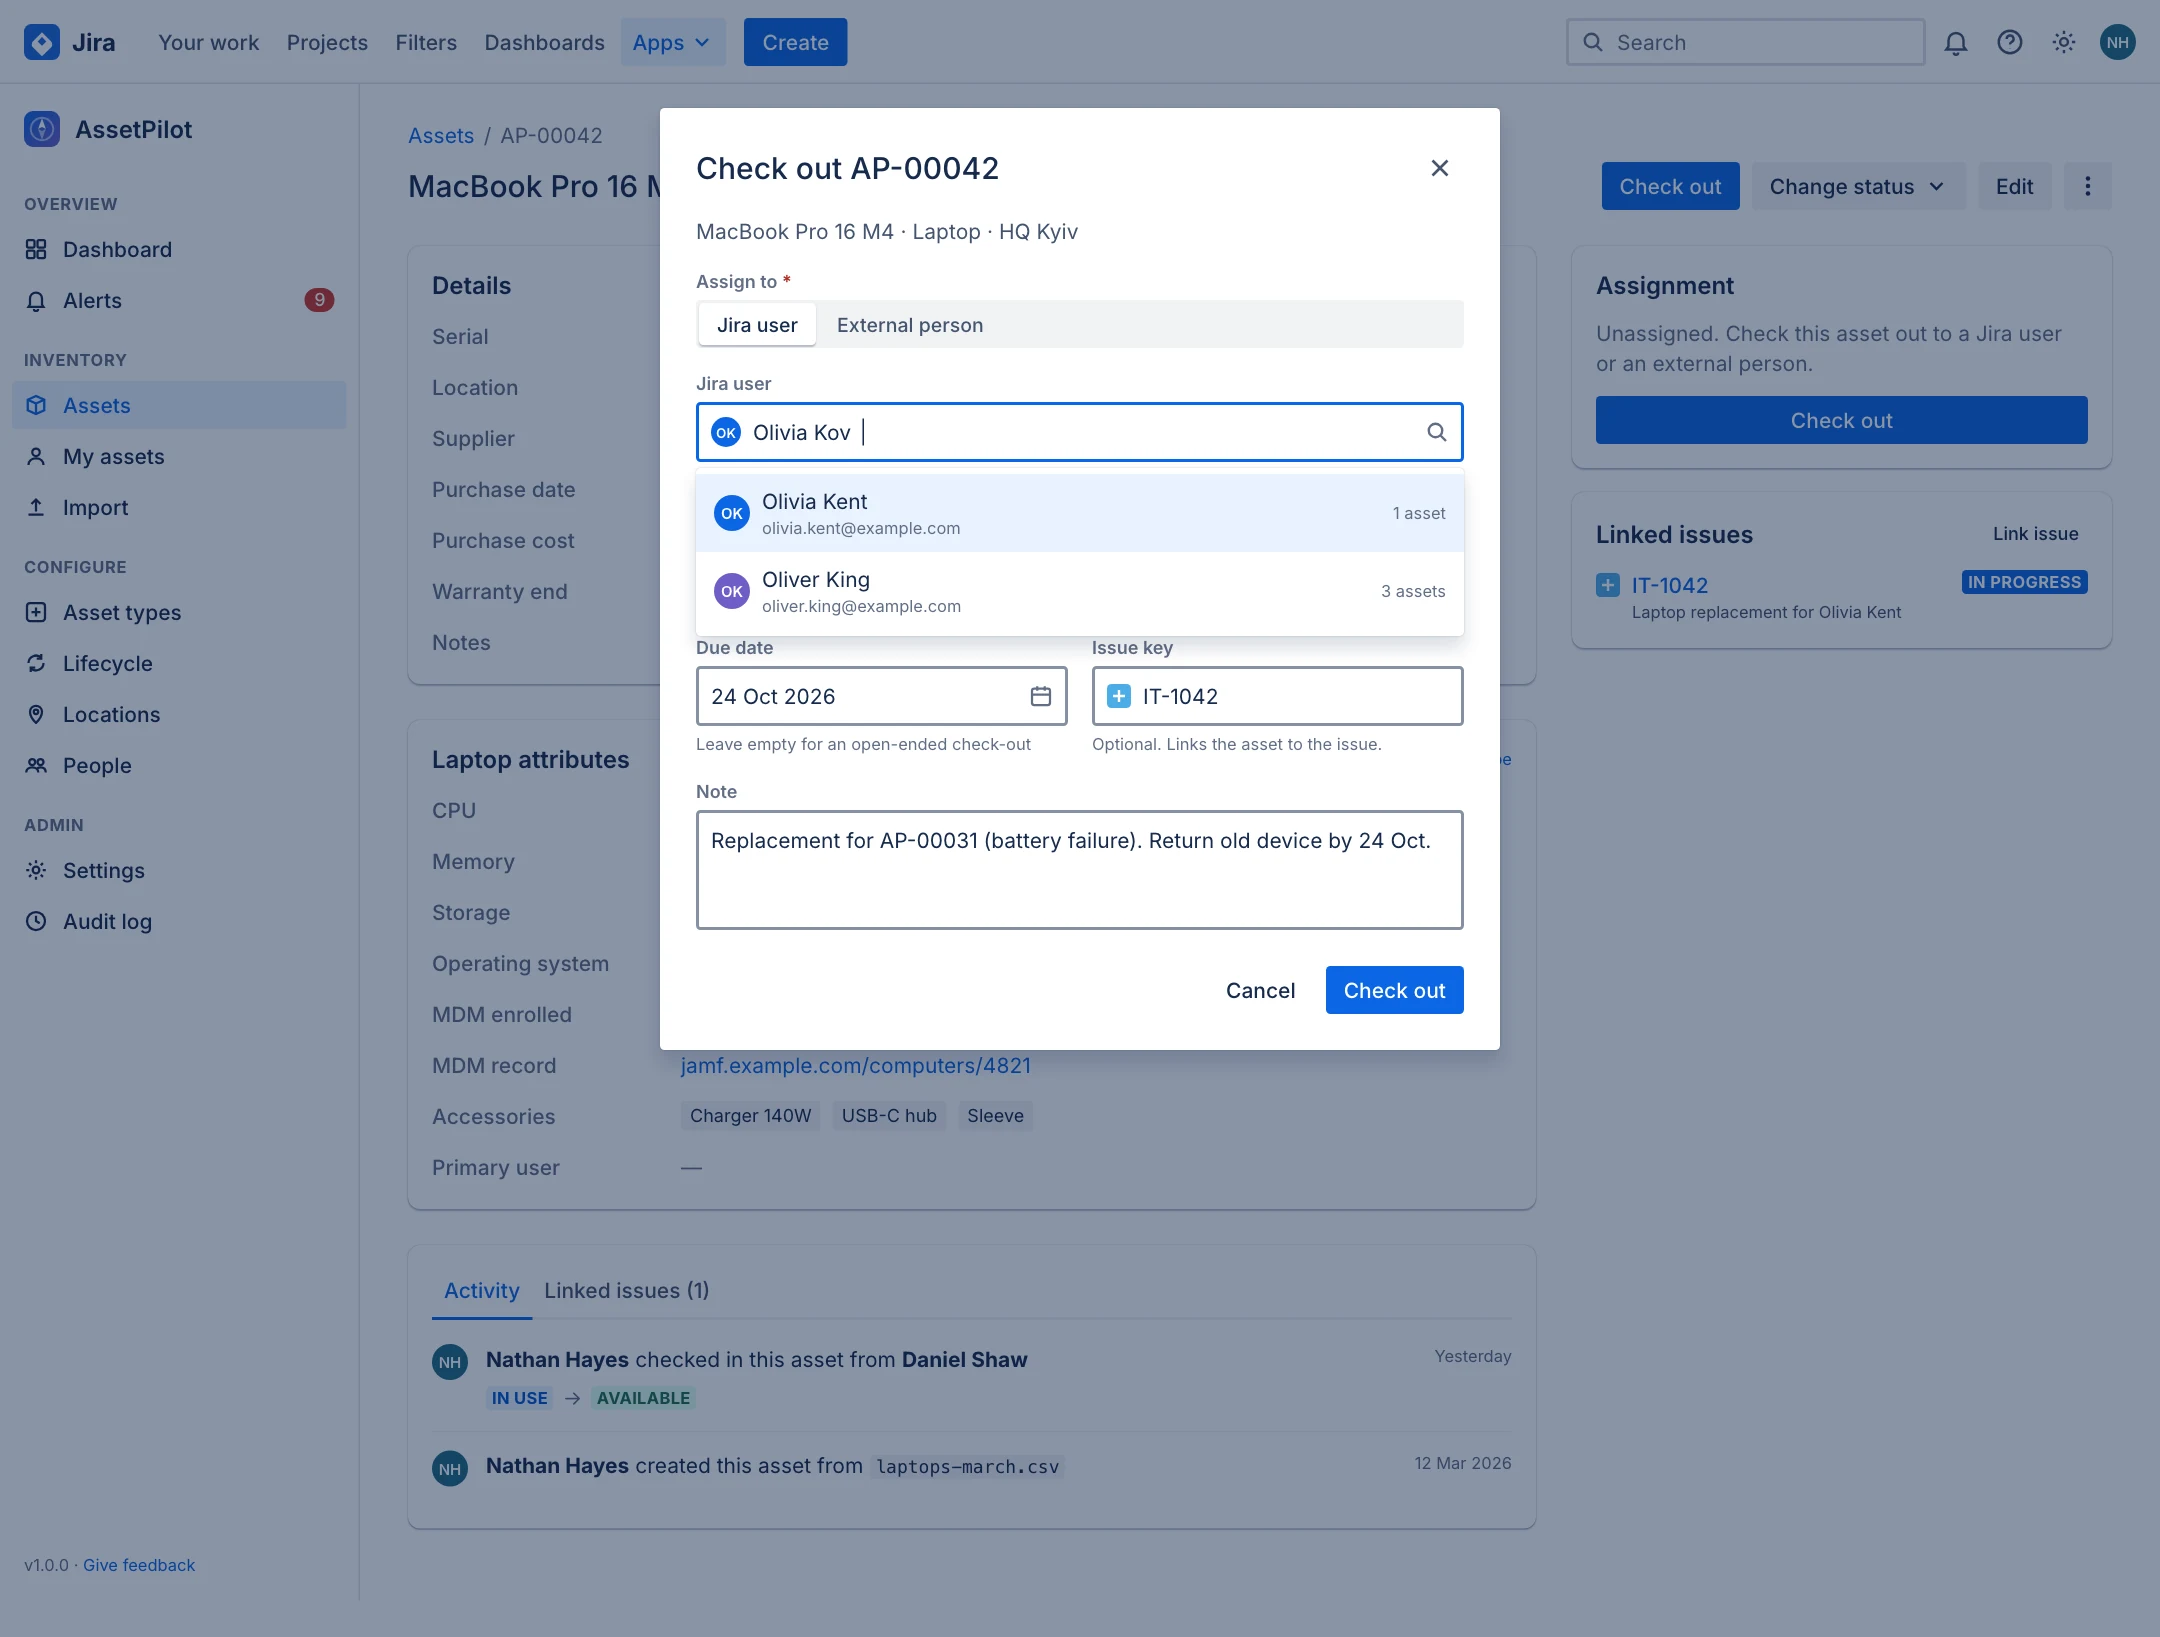Open the help question-mark icon
The width and height of the screenshot is (2160, 1637).
2009,42
